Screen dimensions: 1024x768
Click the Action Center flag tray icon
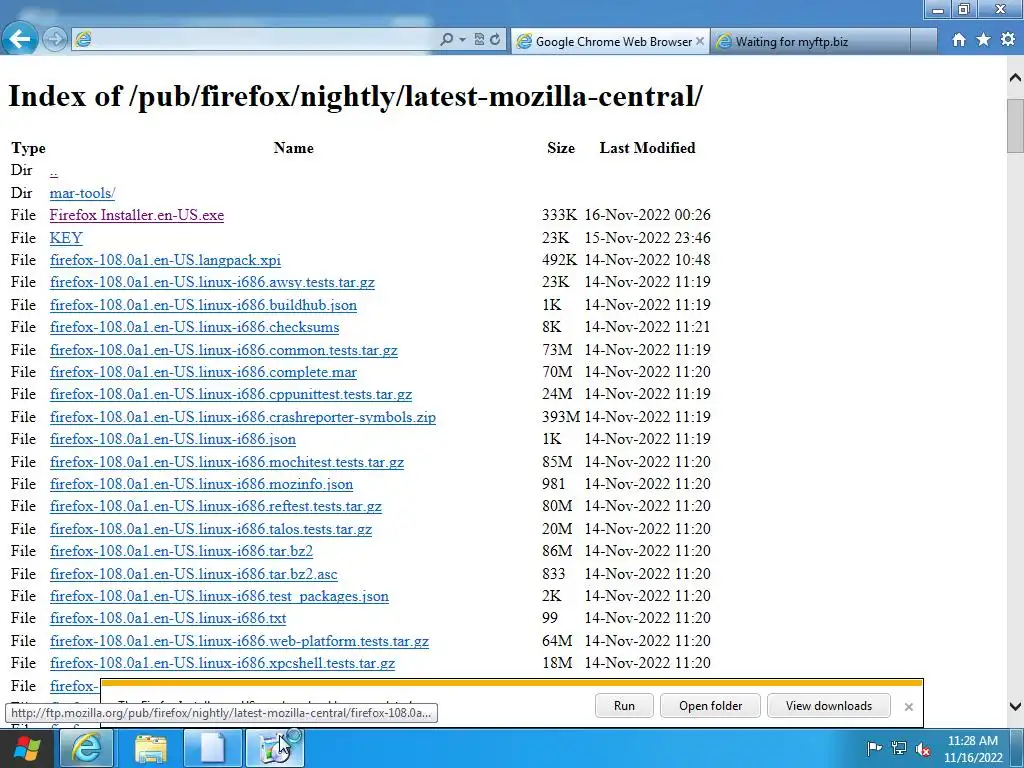tap(874, 748)
